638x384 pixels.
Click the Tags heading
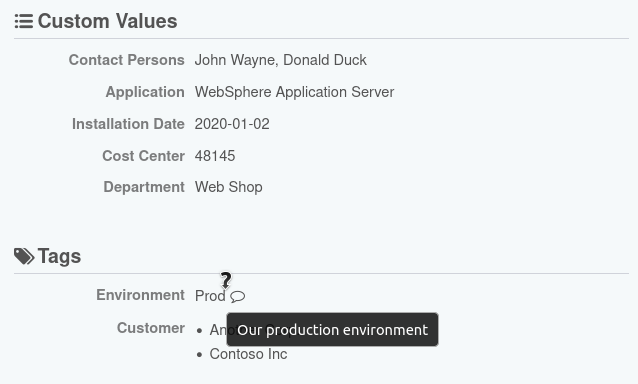59,256
